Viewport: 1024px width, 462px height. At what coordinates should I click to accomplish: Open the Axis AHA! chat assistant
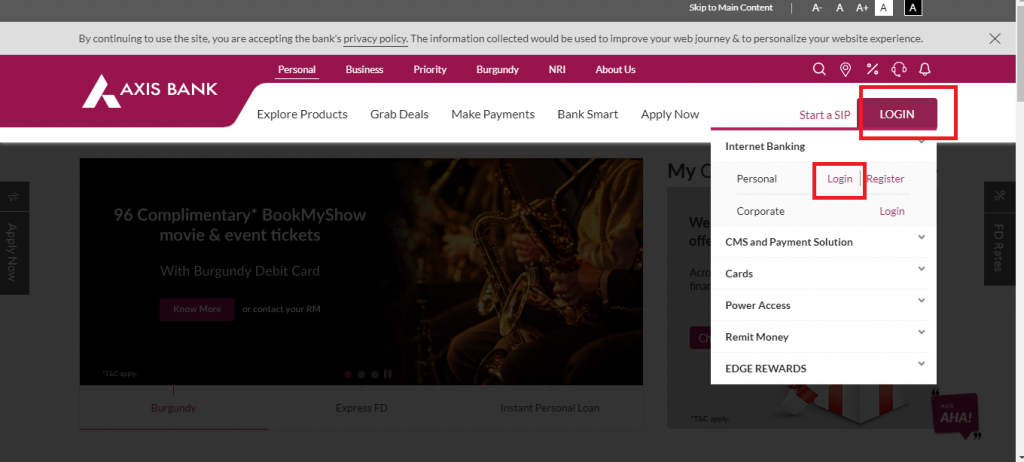coord(956,416)
